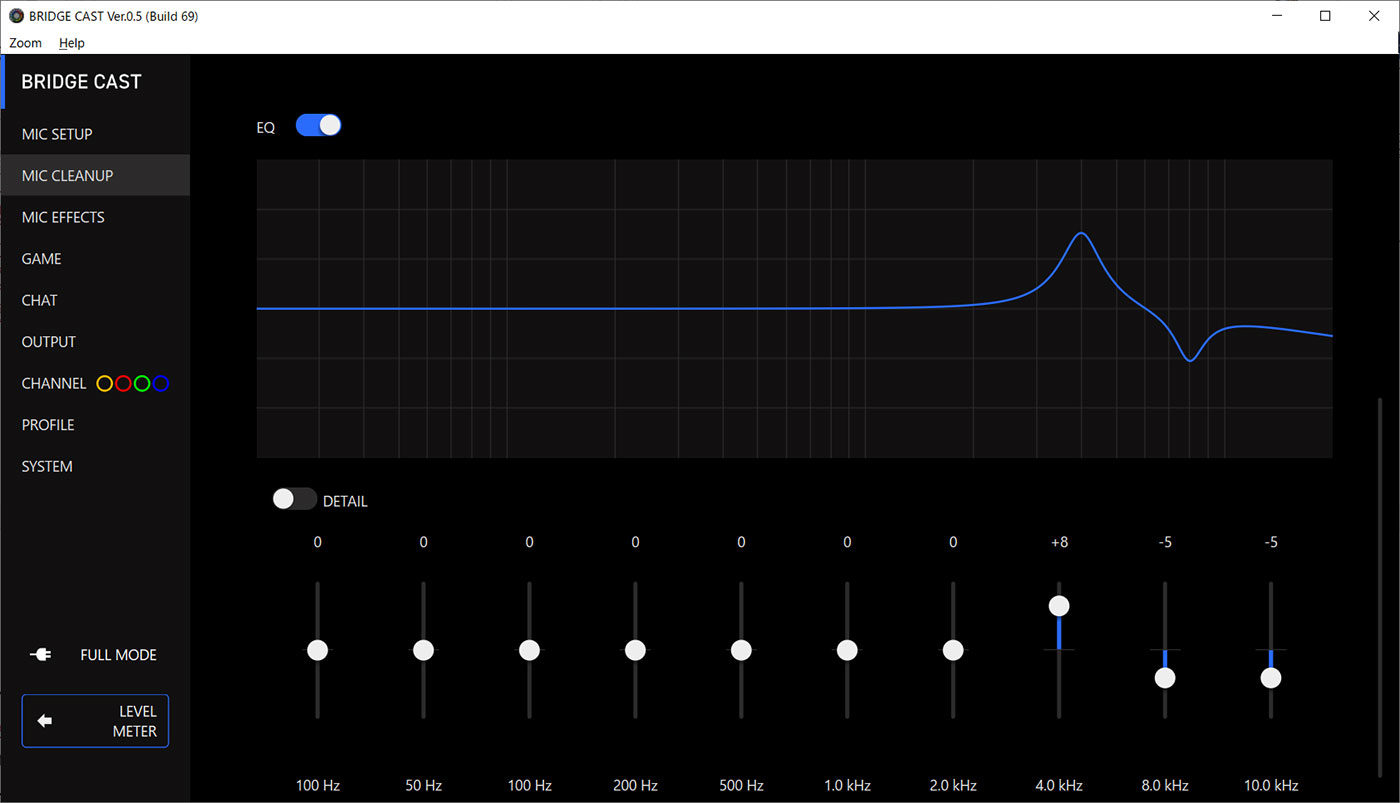Click the 4.0 kHz slider knob
1400x803 pixels.
[1059, 606]
